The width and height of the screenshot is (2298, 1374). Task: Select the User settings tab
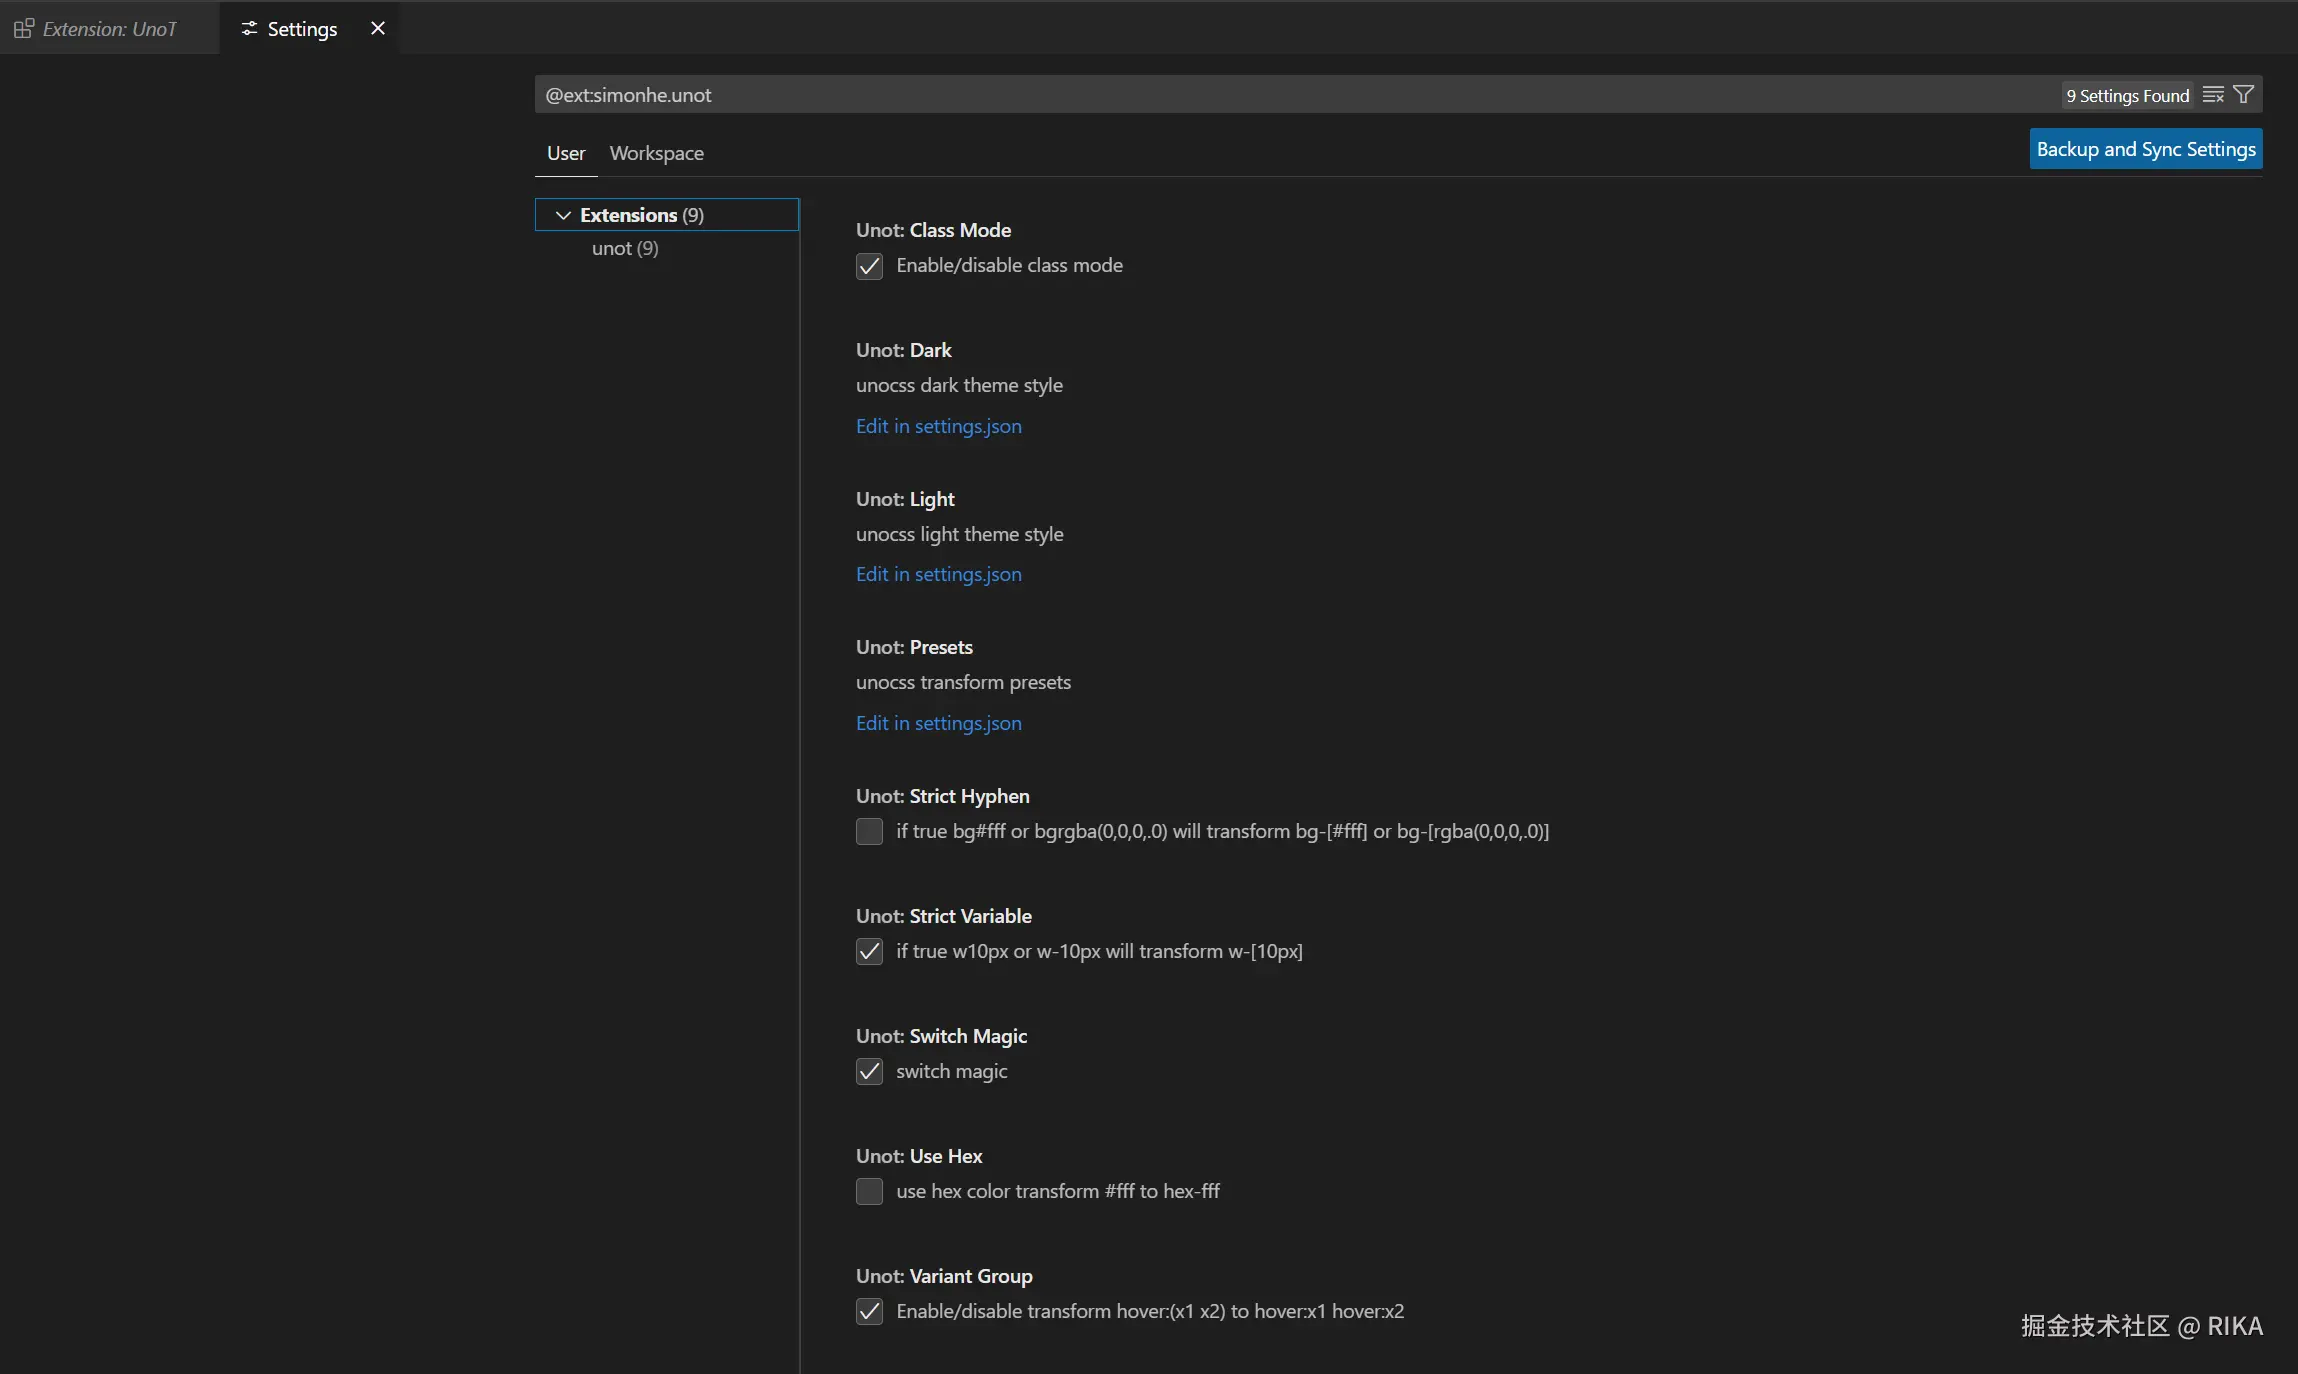tap(565, 153)
